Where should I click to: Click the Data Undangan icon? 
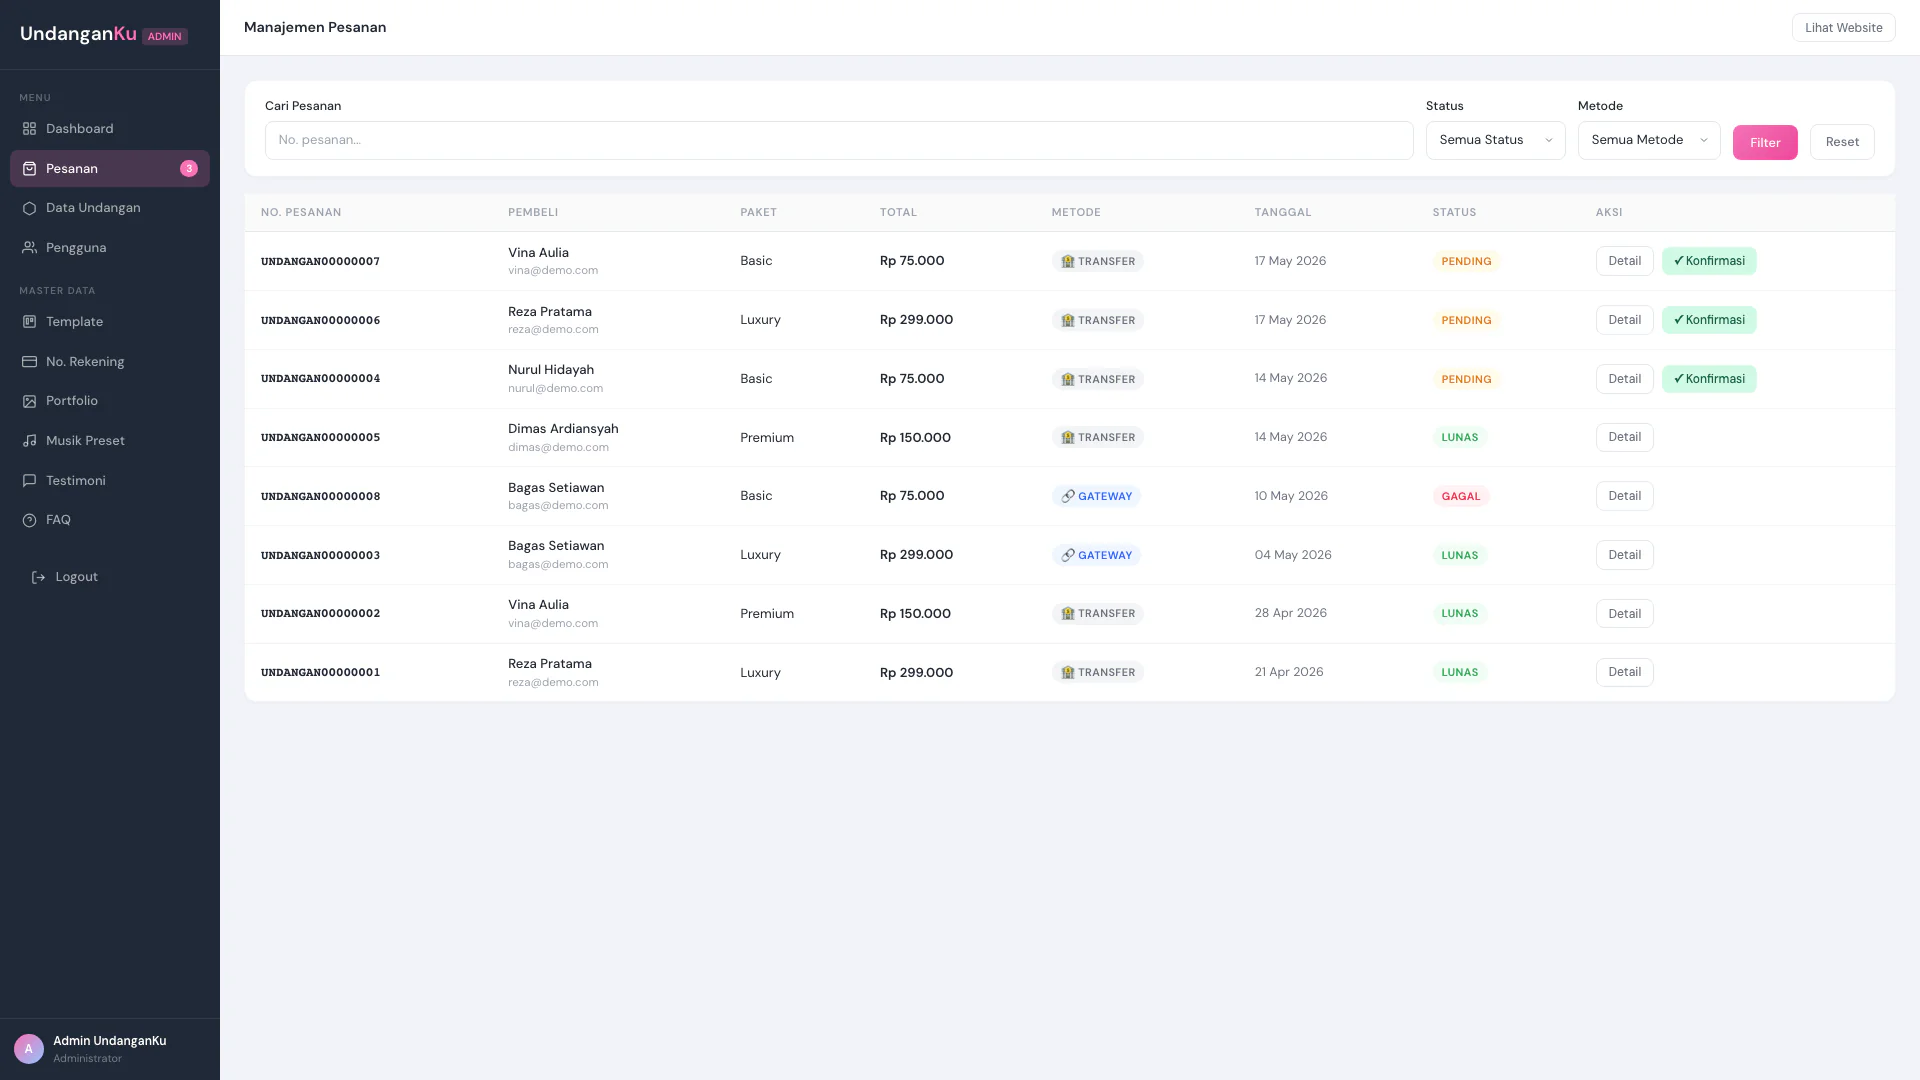pos(29,208)
